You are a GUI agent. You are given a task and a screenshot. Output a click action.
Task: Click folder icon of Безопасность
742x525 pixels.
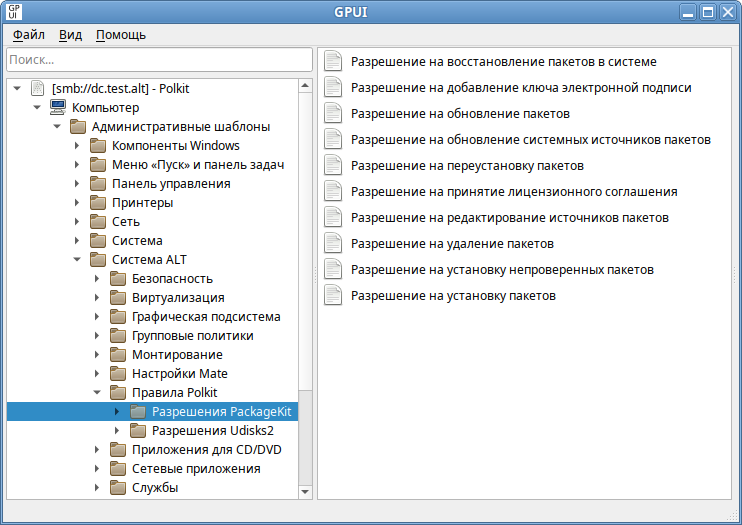point(118,279)
